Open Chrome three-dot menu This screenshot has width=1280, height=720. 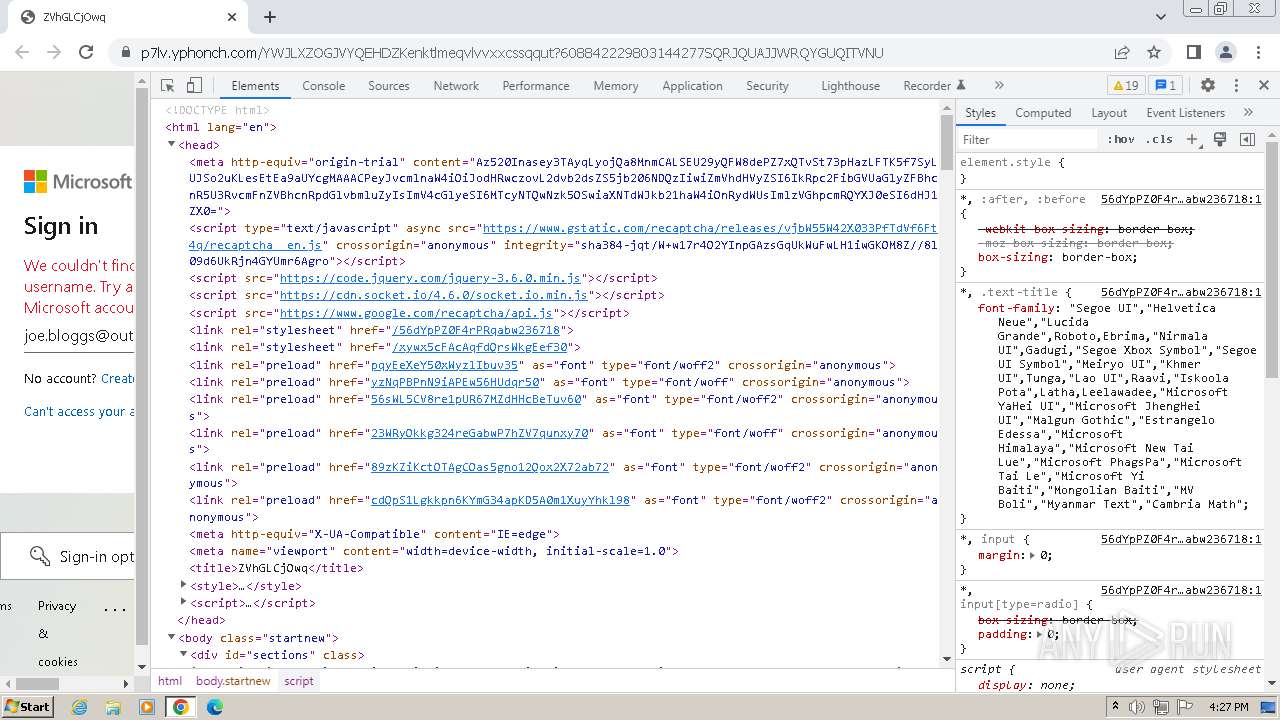pyautogui.click(x=1258, y=52)
